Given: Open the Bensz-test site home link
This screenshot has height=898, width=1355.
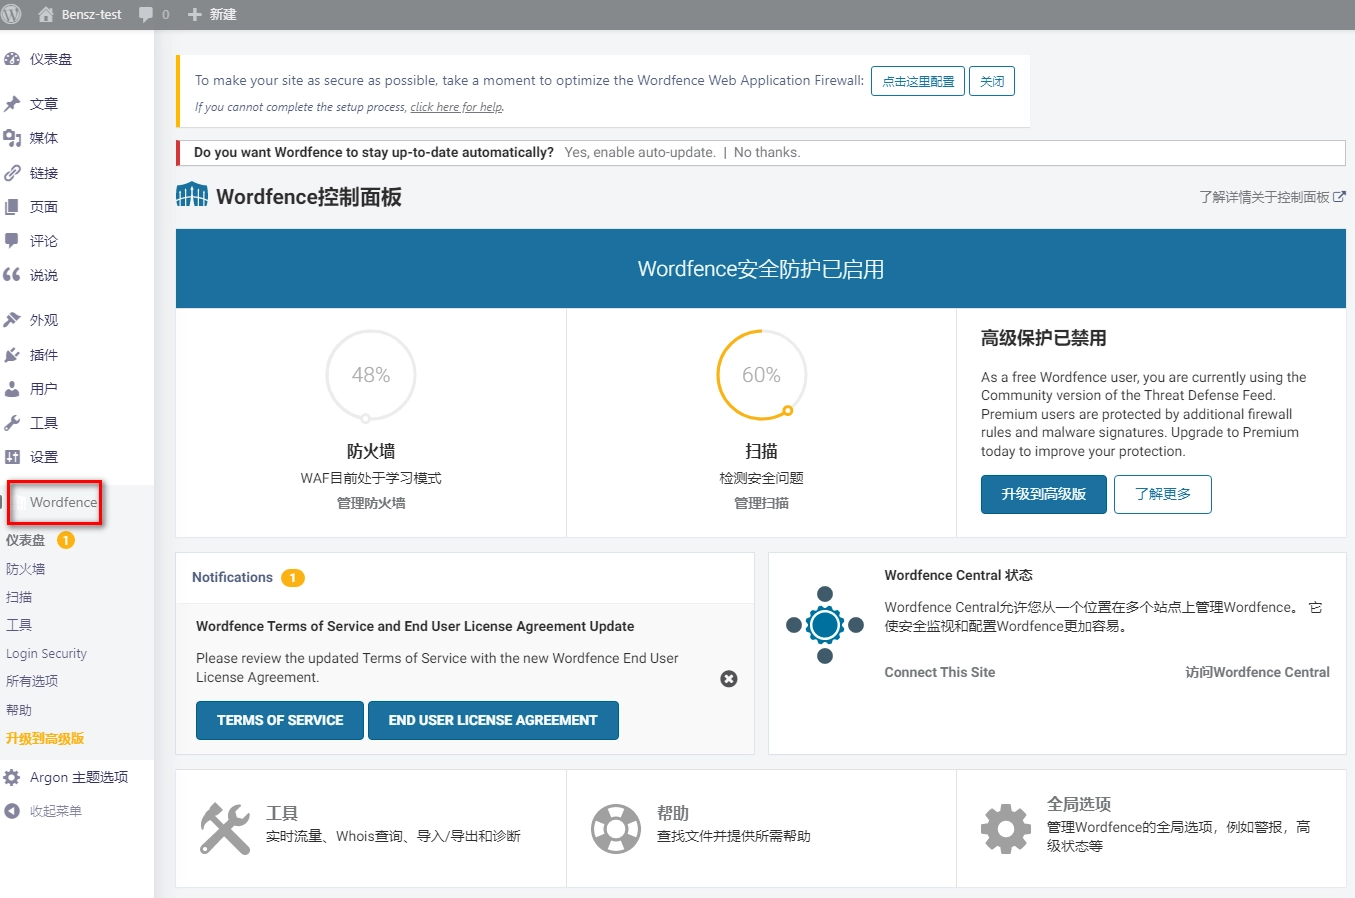Looking at the screenshot, I should tap(79, 14).
